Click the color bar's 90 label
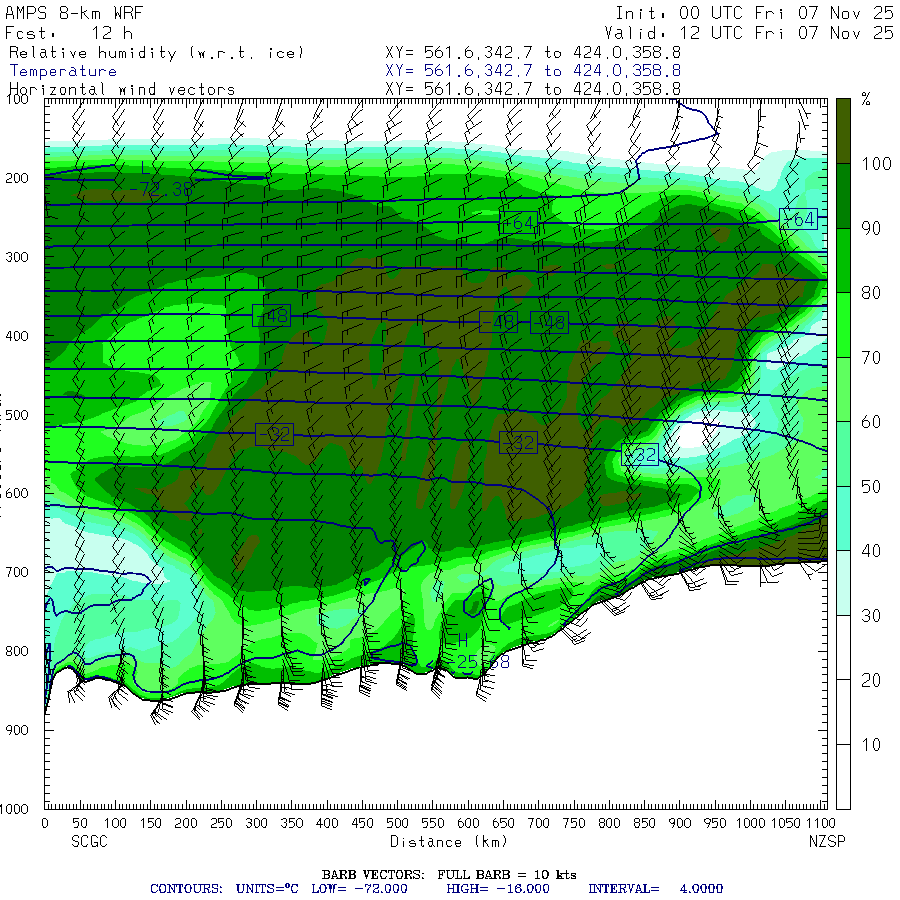900x900 pixels. 871,228
